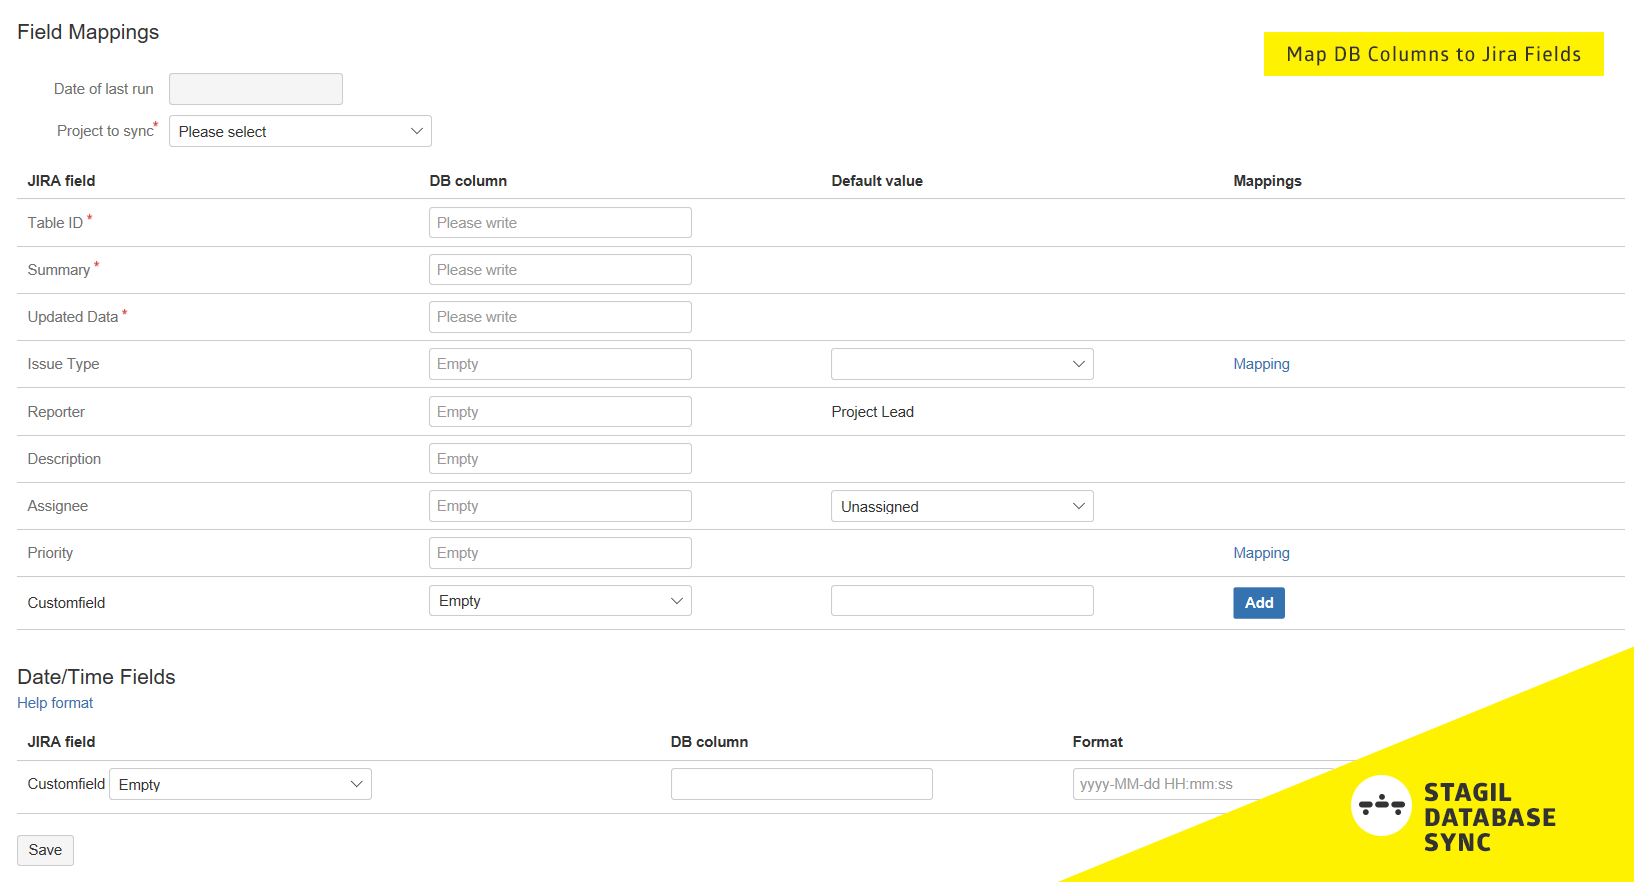
Task: Click the Priority DB column input
Action: [x=560, y=553]
